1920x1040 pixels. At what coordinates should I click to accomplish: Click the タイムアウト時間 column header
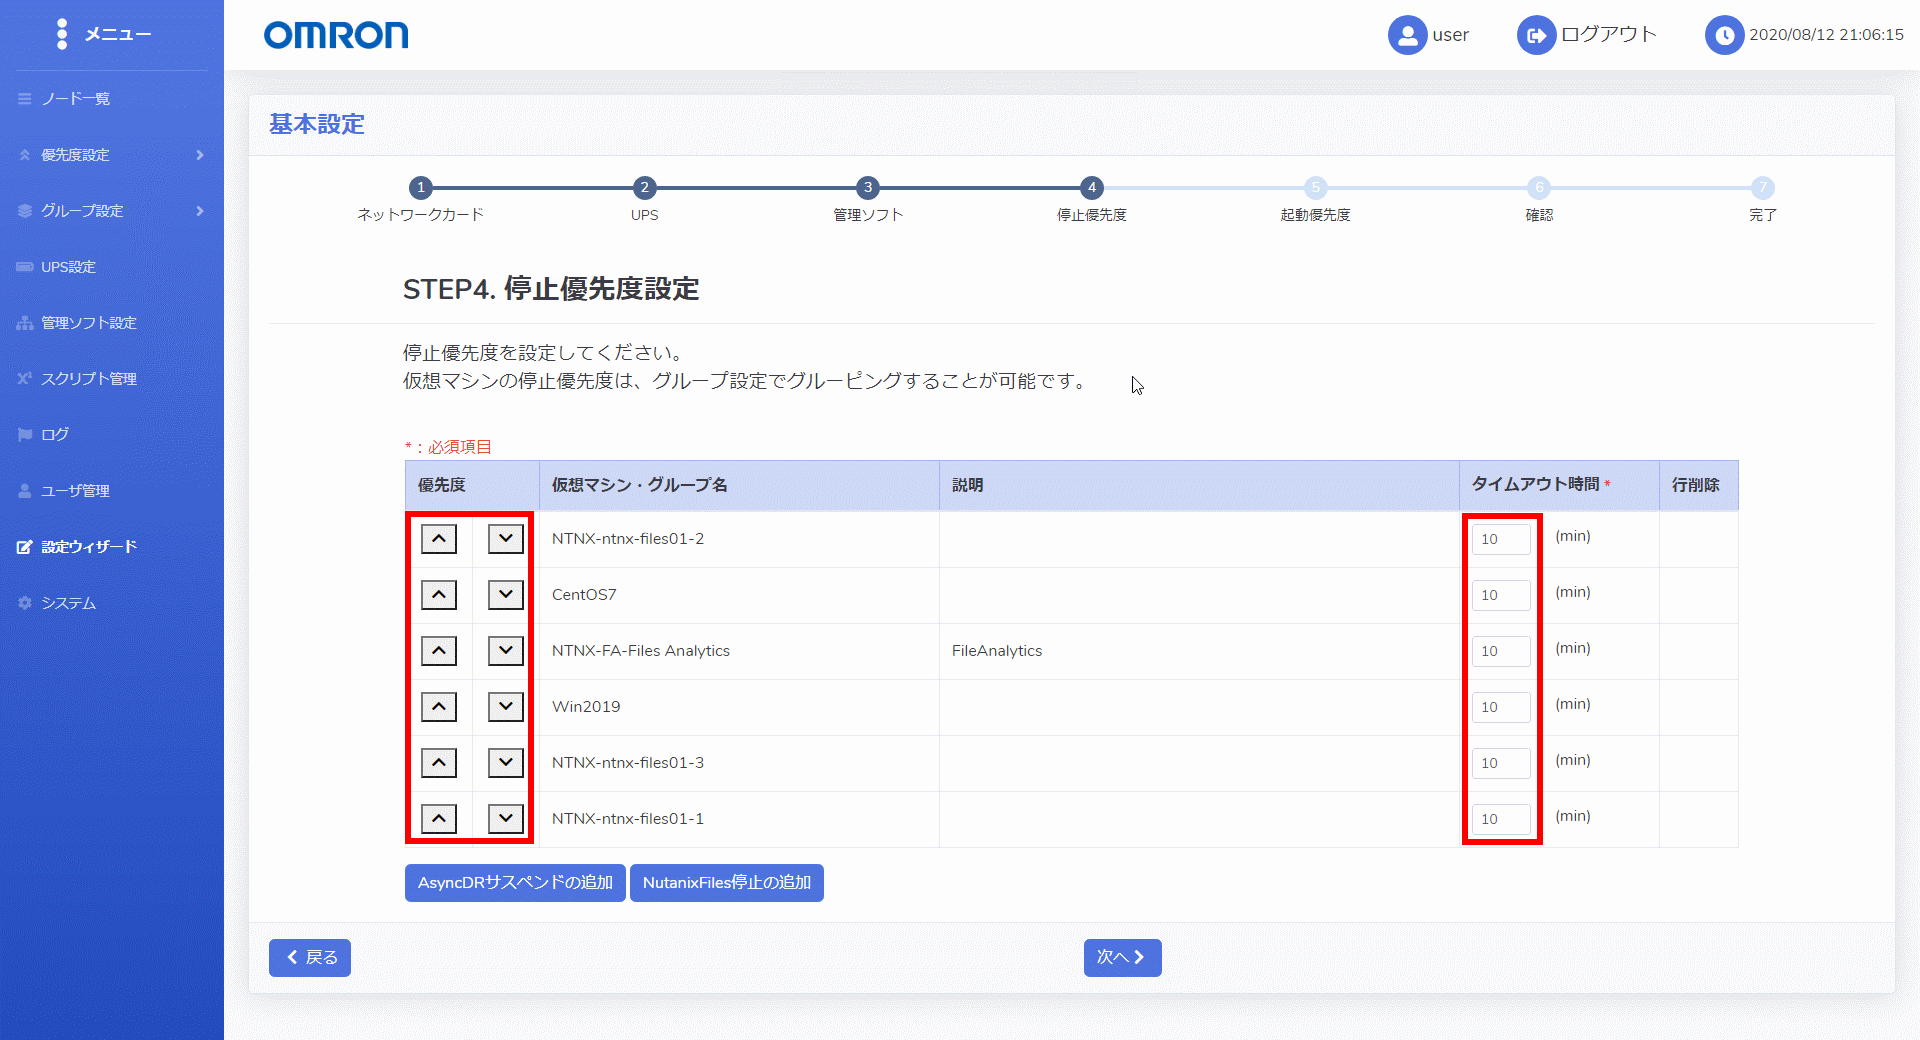[1559, 485]
